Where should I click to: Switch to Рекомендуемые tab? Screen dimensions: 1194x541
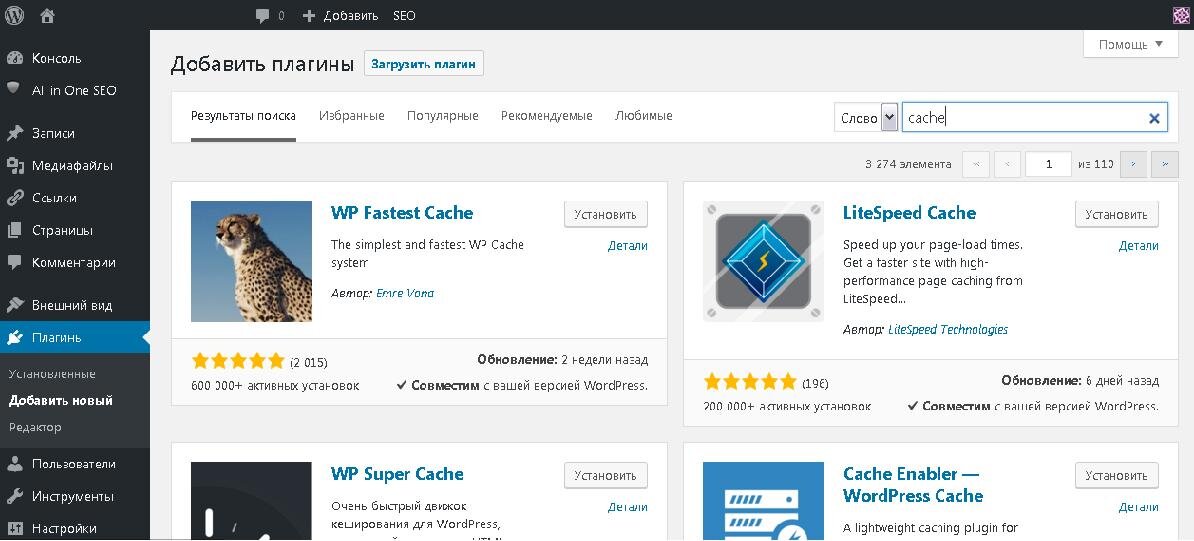[x=547, y=116]
